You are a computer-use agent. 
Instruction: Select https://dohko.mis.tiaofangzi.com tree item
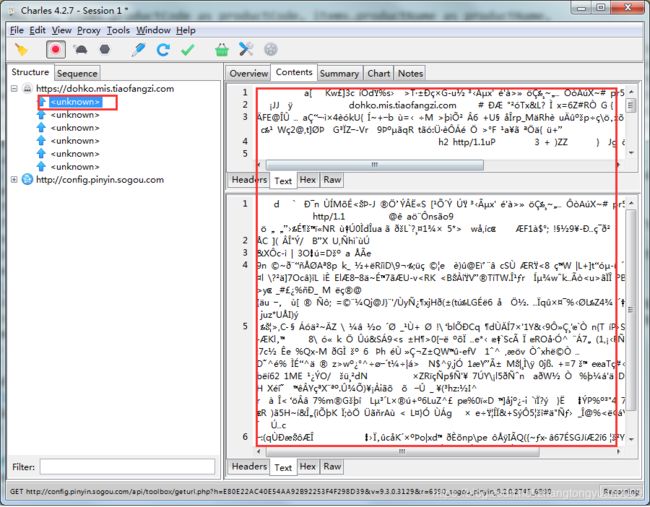[105, 88]
